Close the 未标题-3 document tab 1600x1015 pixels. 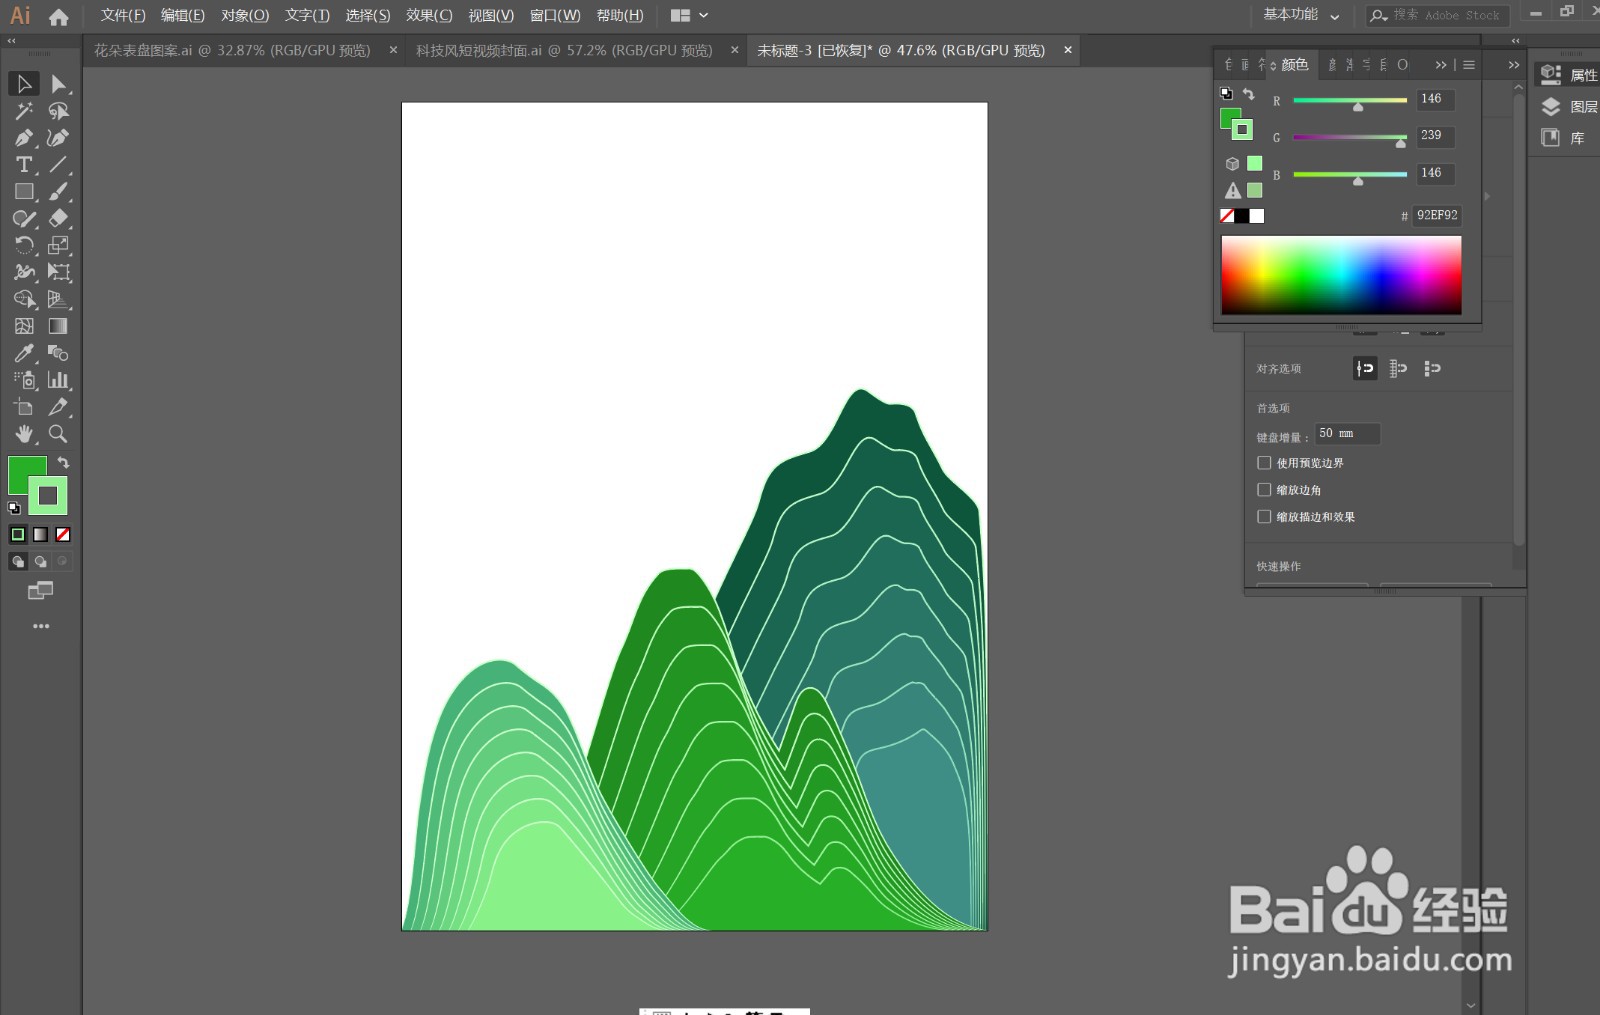click(1068, 50)
